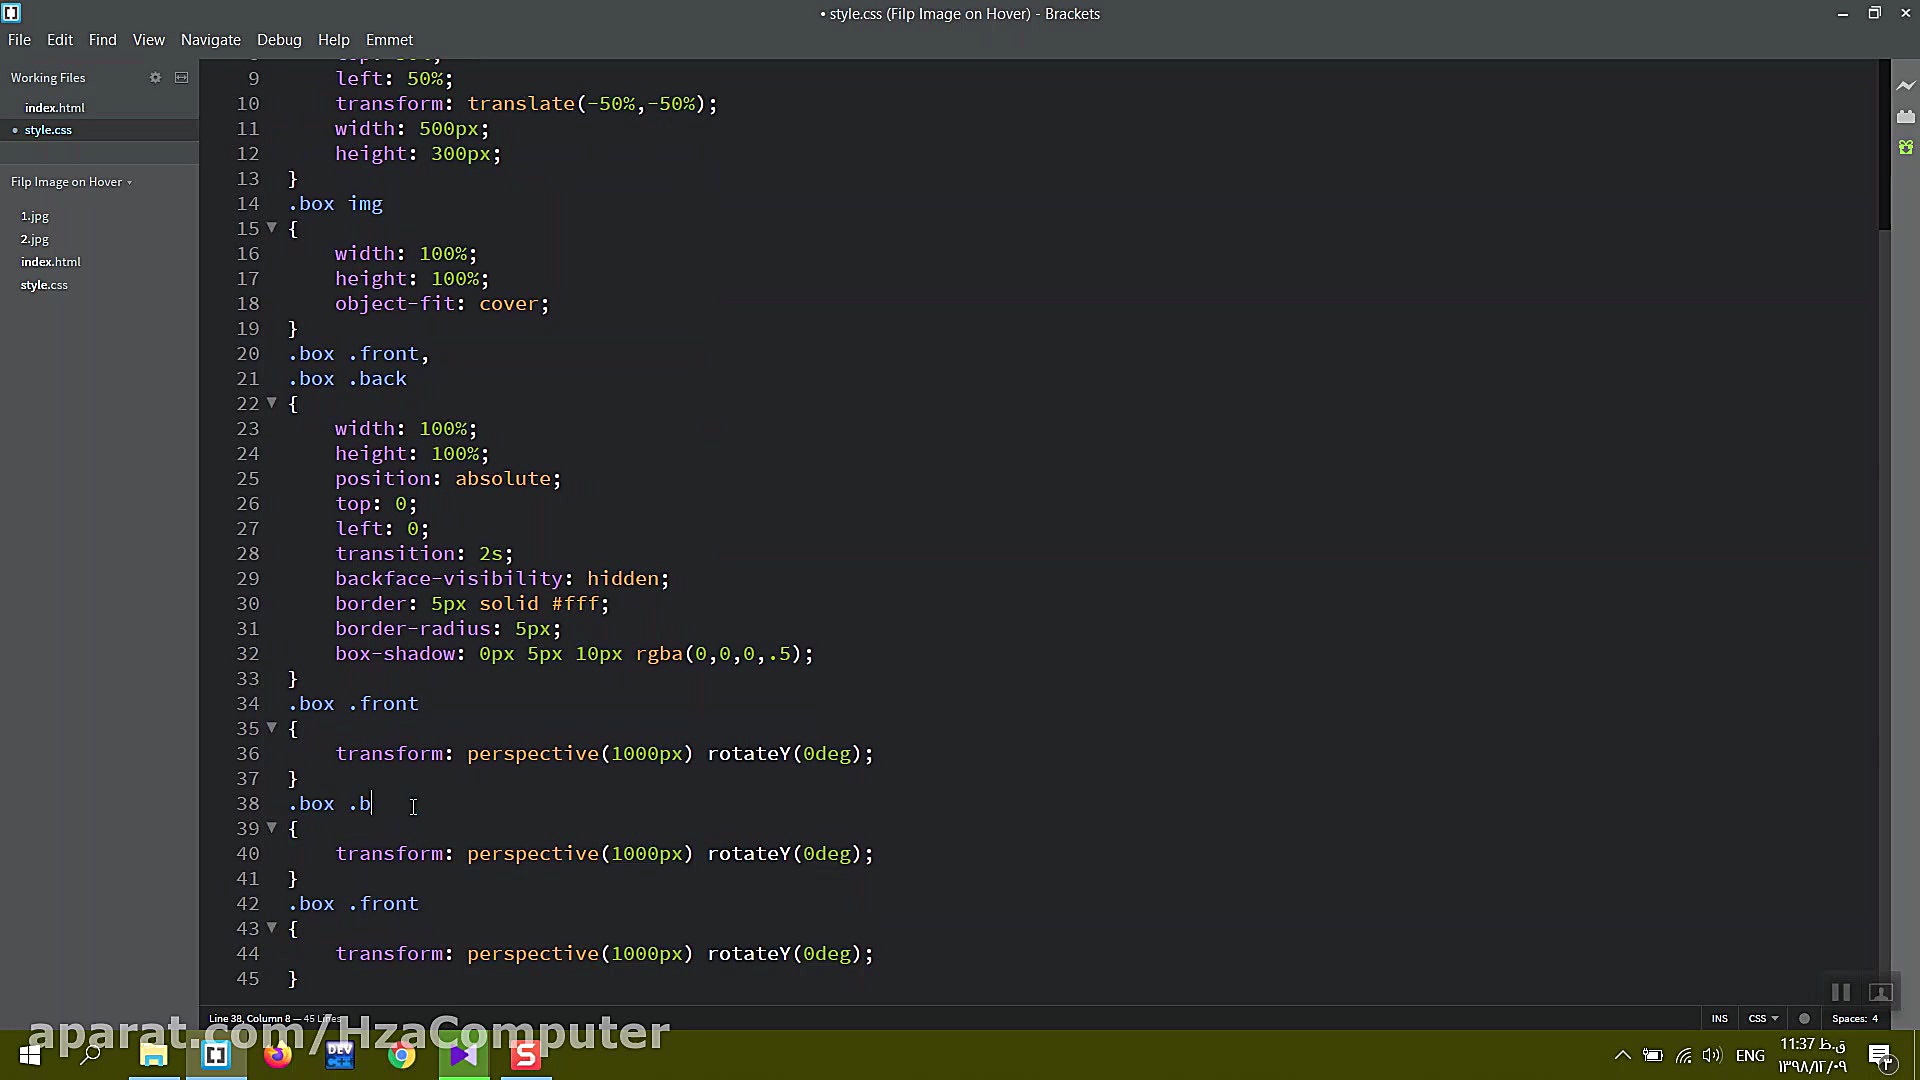Open the Emmet menu
This screenshot has width=1920, height=1080.
[x=389, y=39]
